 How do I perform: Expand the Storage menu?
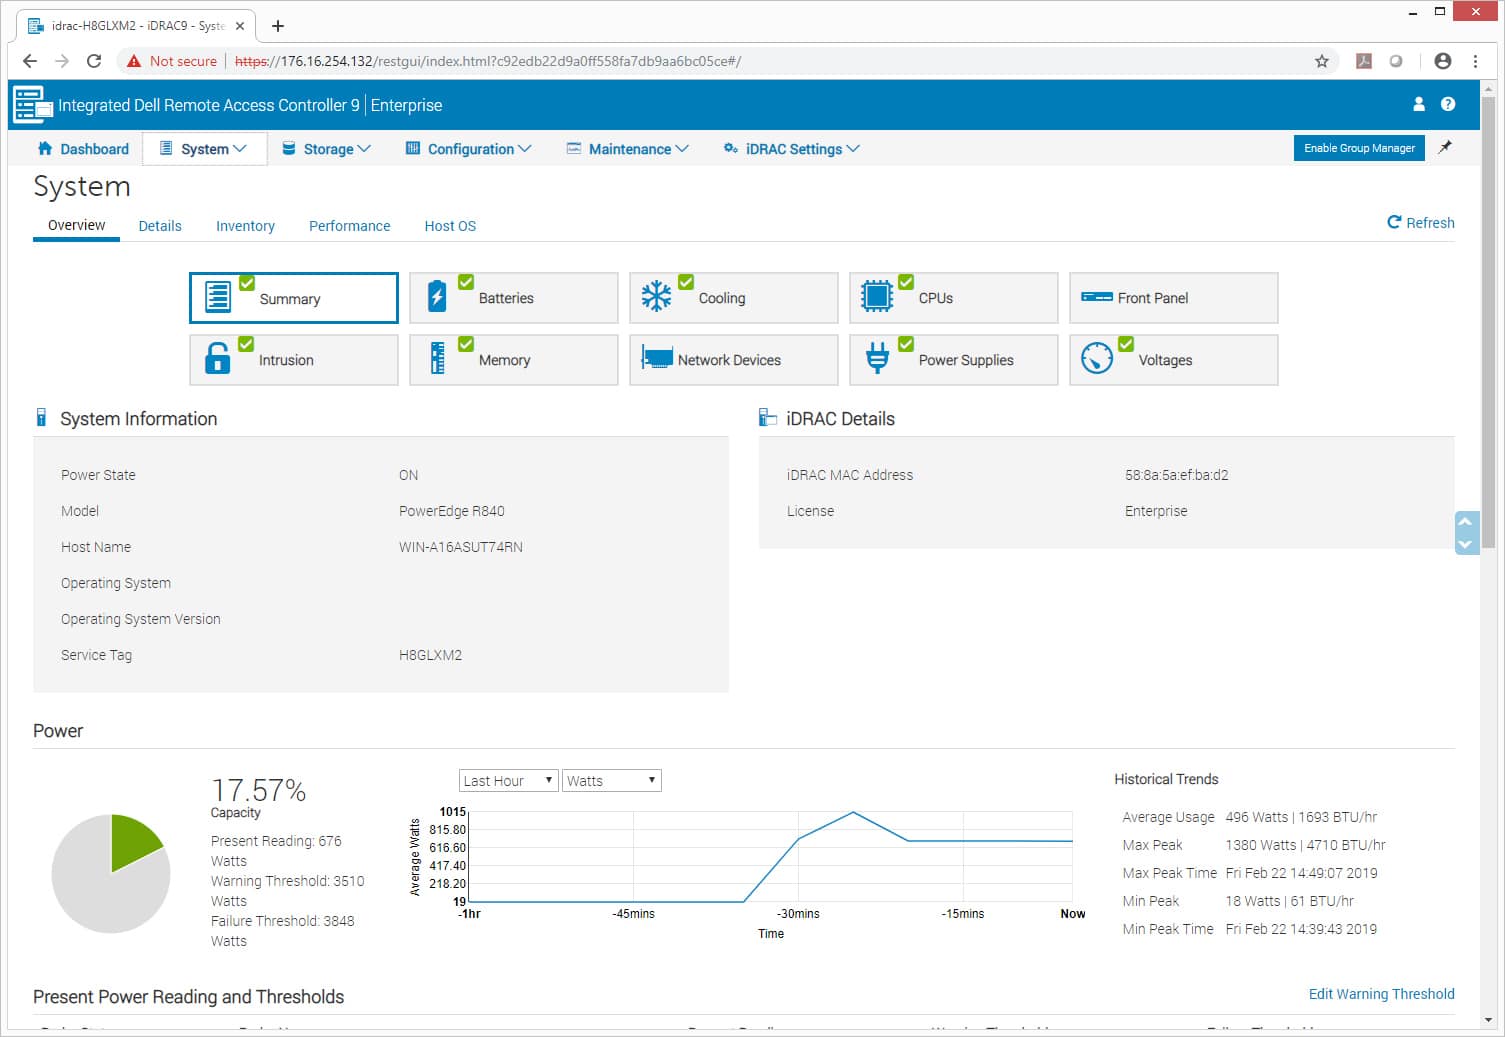tap(326, 149)
